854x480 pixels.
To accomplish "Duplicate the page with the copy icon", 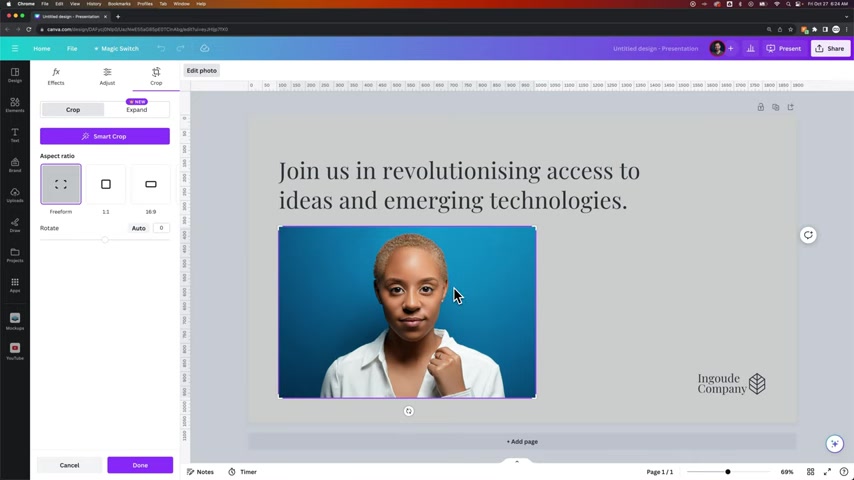I will [775, 107].
